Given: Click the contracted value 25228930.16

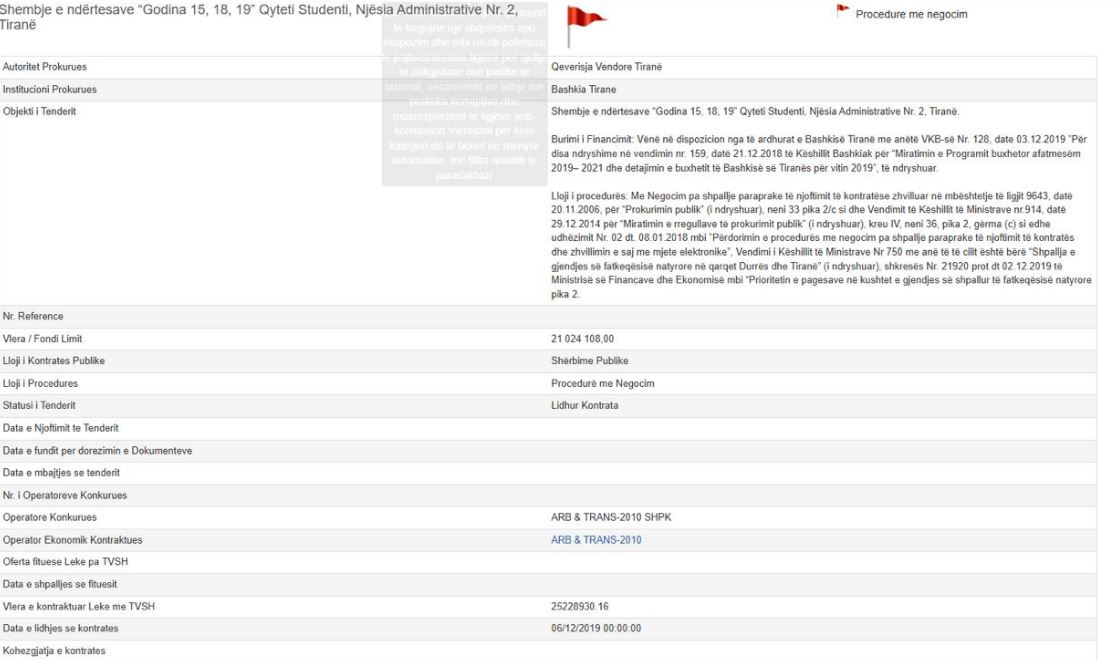Looking at the screenshot, I should [587, 606].
